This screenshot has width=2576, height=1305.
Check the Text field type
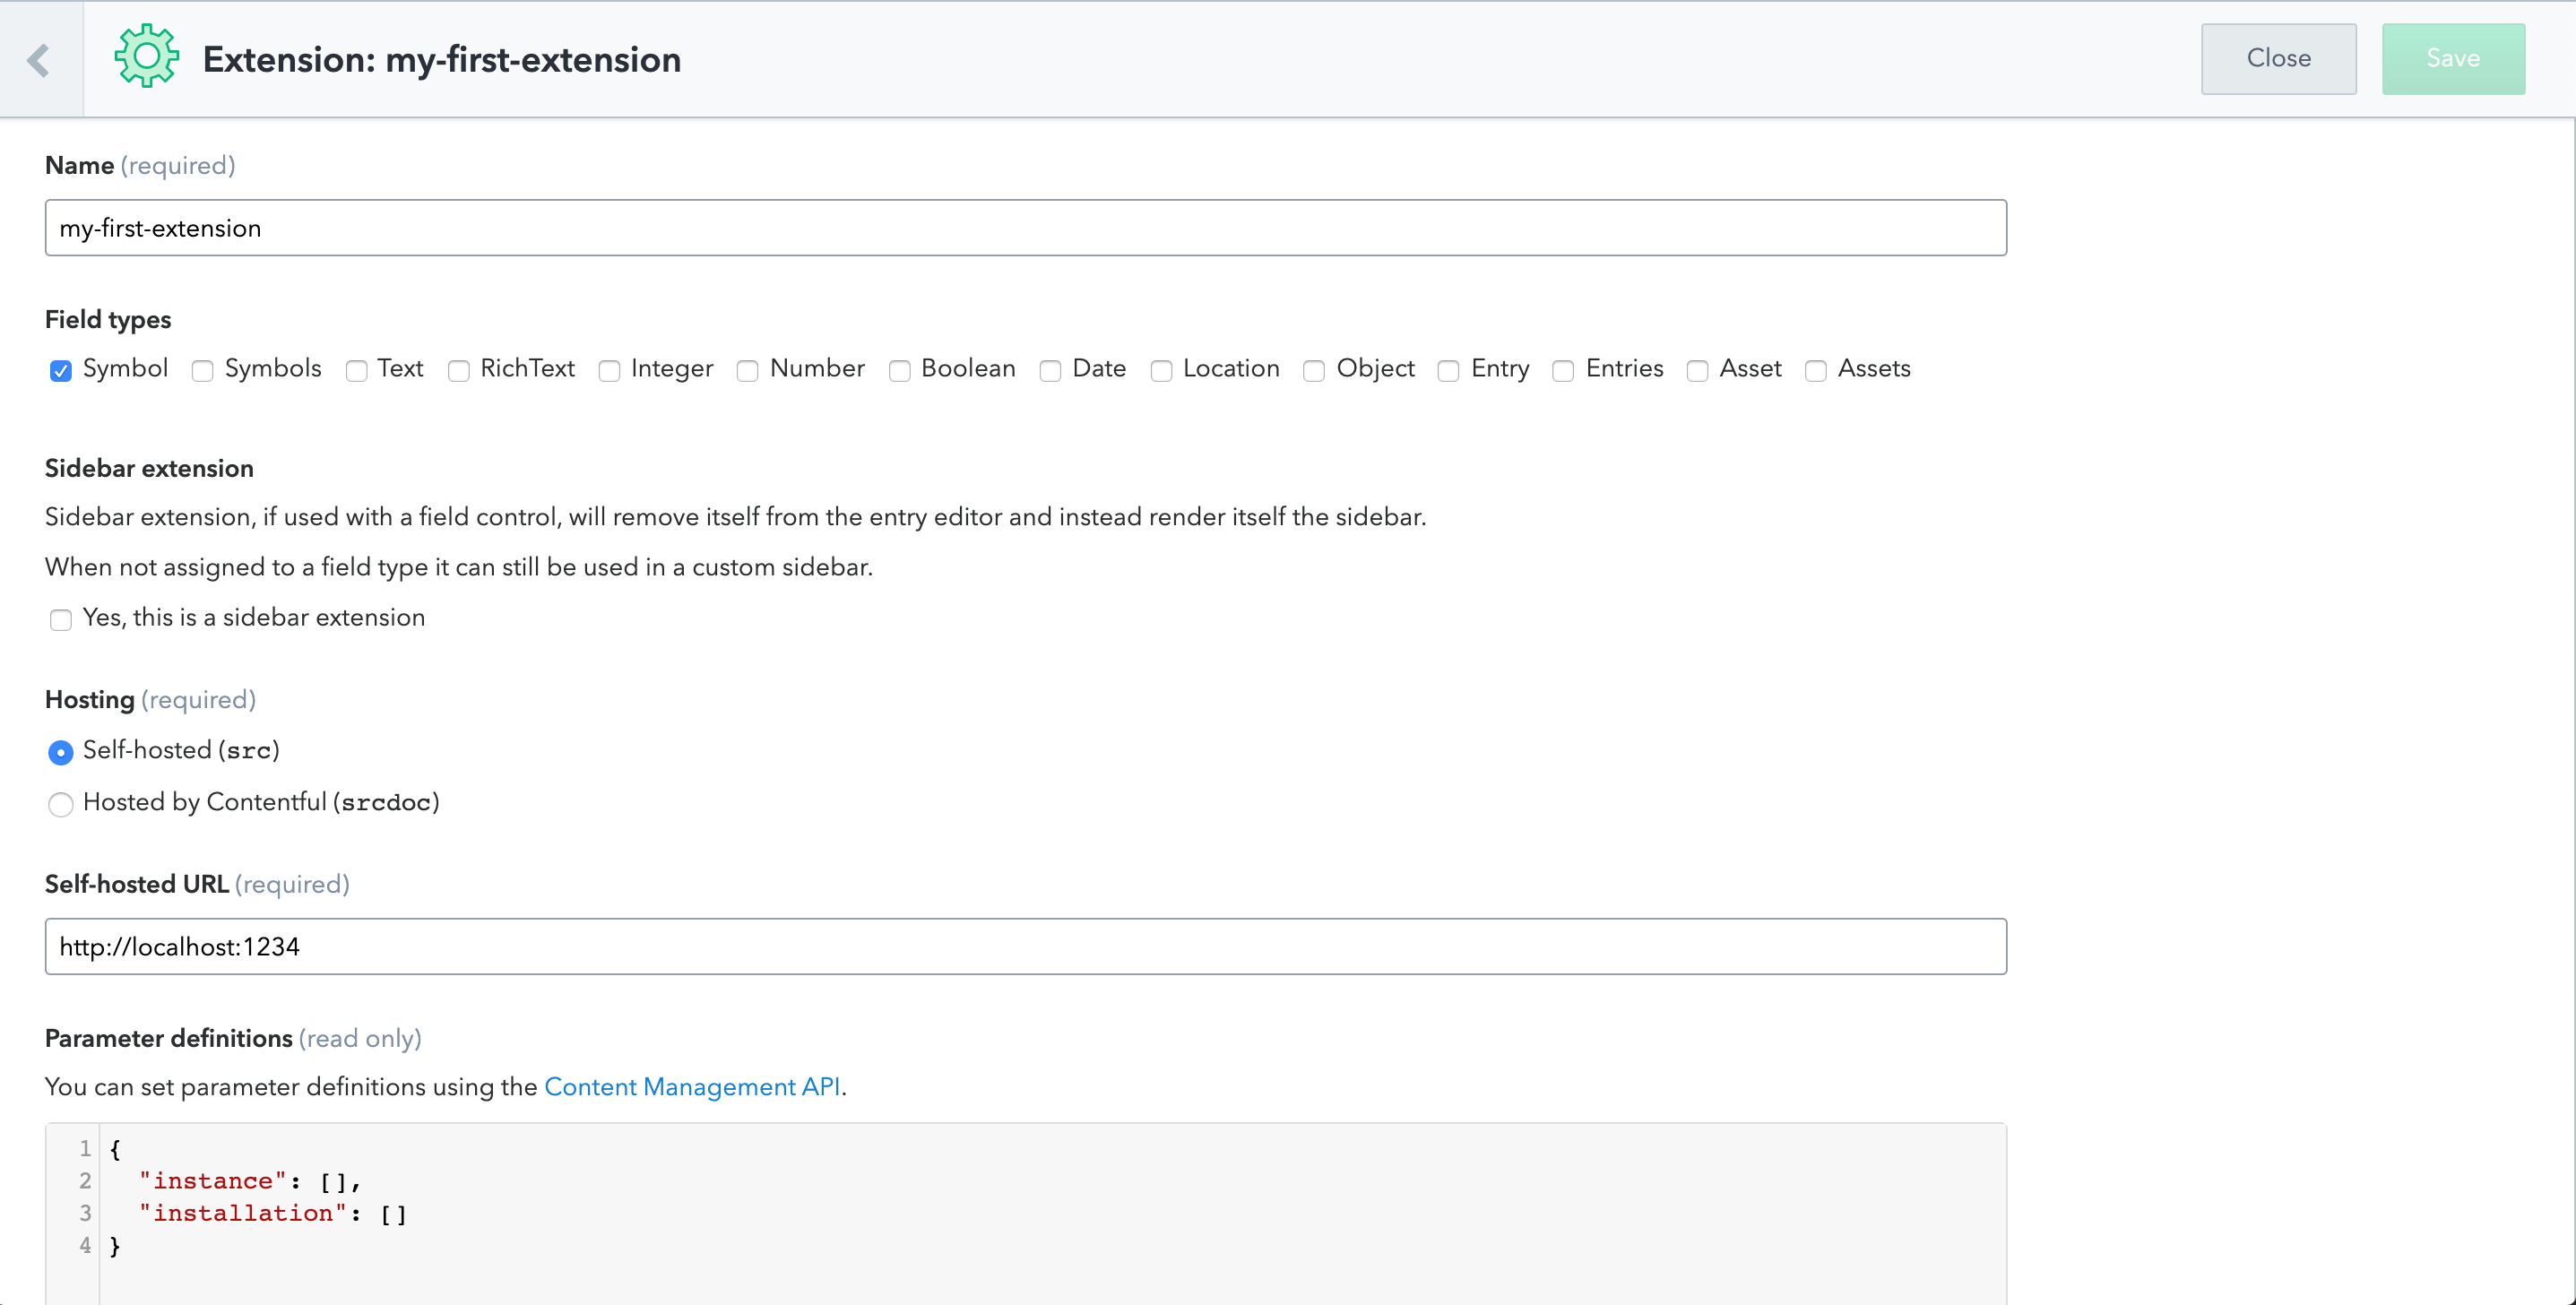coord(356,371)
